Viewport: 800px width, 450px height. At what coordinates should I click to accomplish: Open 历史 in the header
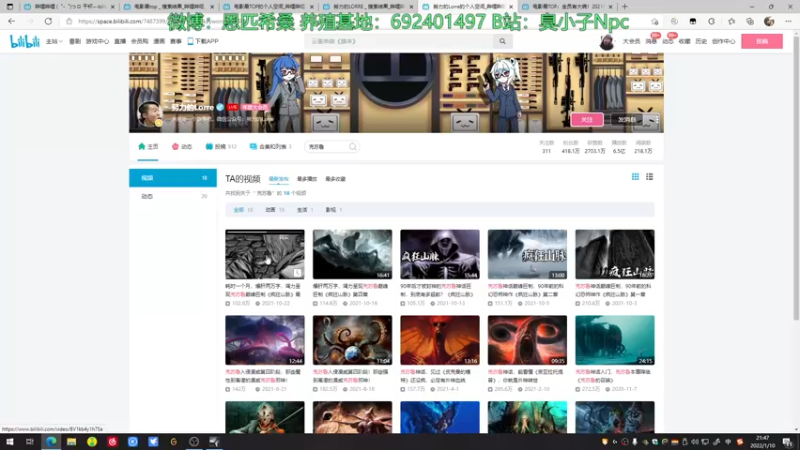pyautogui.click(x=701, y=41)
